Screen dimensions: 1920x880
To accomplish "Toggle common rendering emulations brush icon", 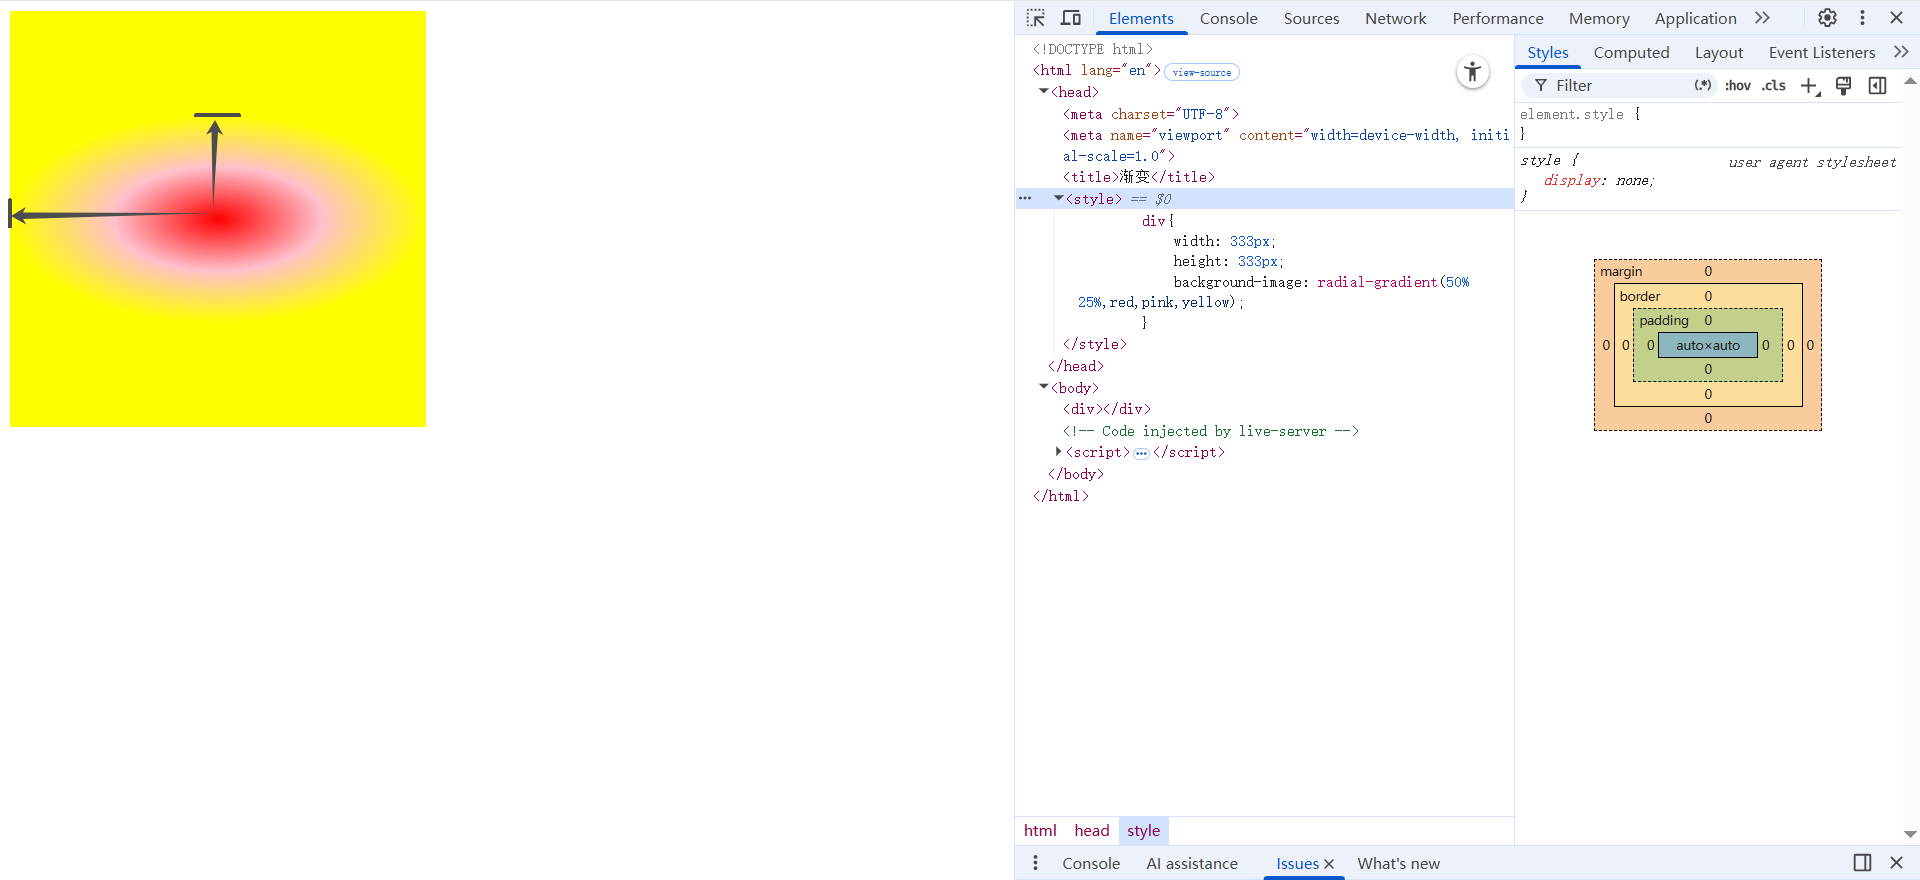I will click(1843, 86).
